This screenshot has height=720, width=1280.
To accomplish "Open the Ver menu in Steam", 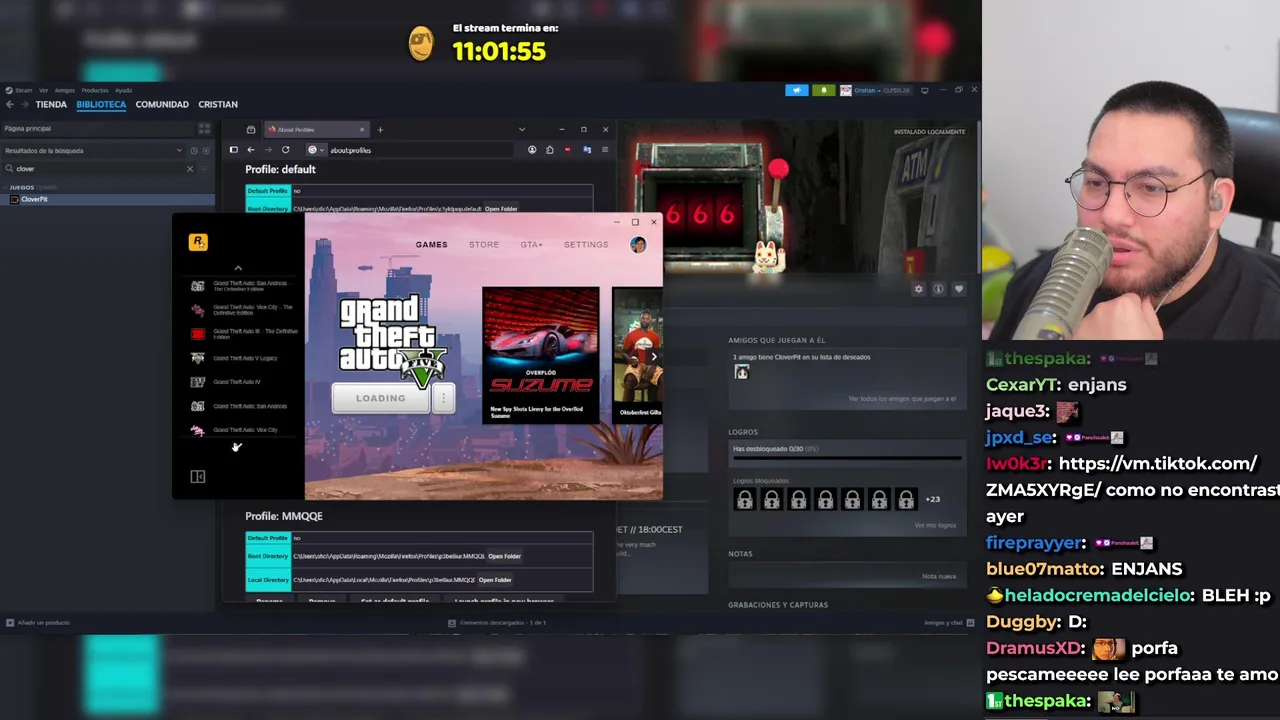I will [x=43, y=90].
